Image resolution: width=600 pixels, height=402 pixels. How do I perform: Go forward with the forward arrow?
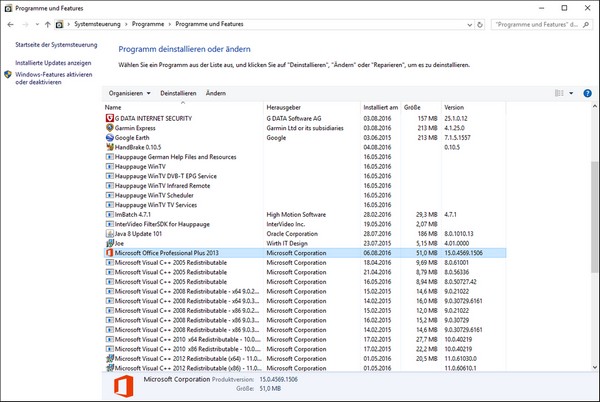(25, 24)
